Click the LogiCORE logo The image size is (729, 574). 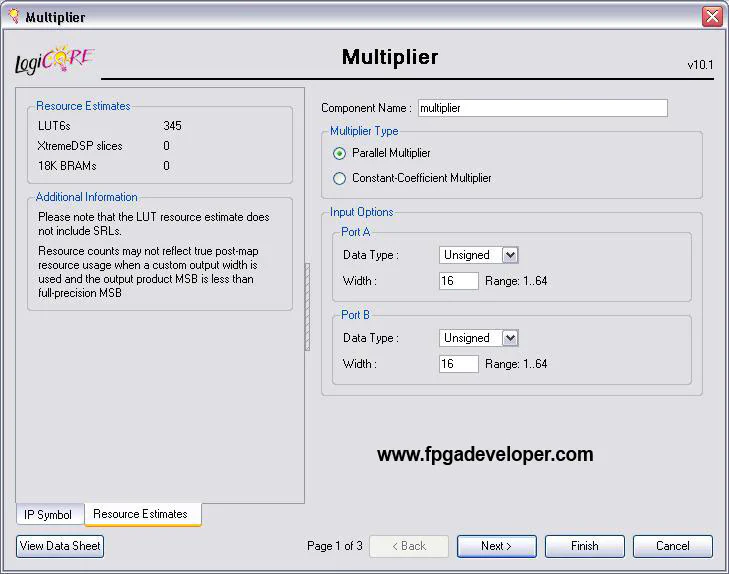tap(54, 60)
